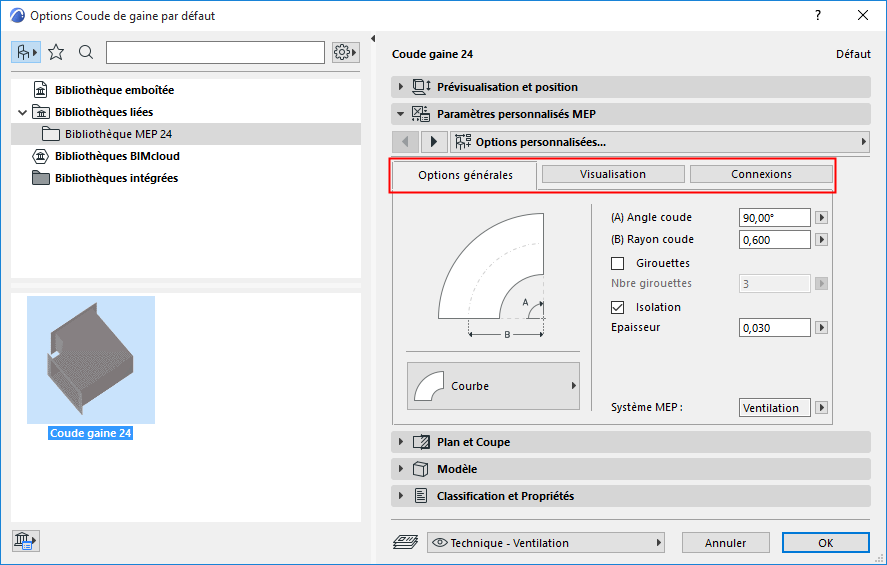Enable the Girouettes checkbox
This screenshot has height=565, width=887.
(618, 263)
